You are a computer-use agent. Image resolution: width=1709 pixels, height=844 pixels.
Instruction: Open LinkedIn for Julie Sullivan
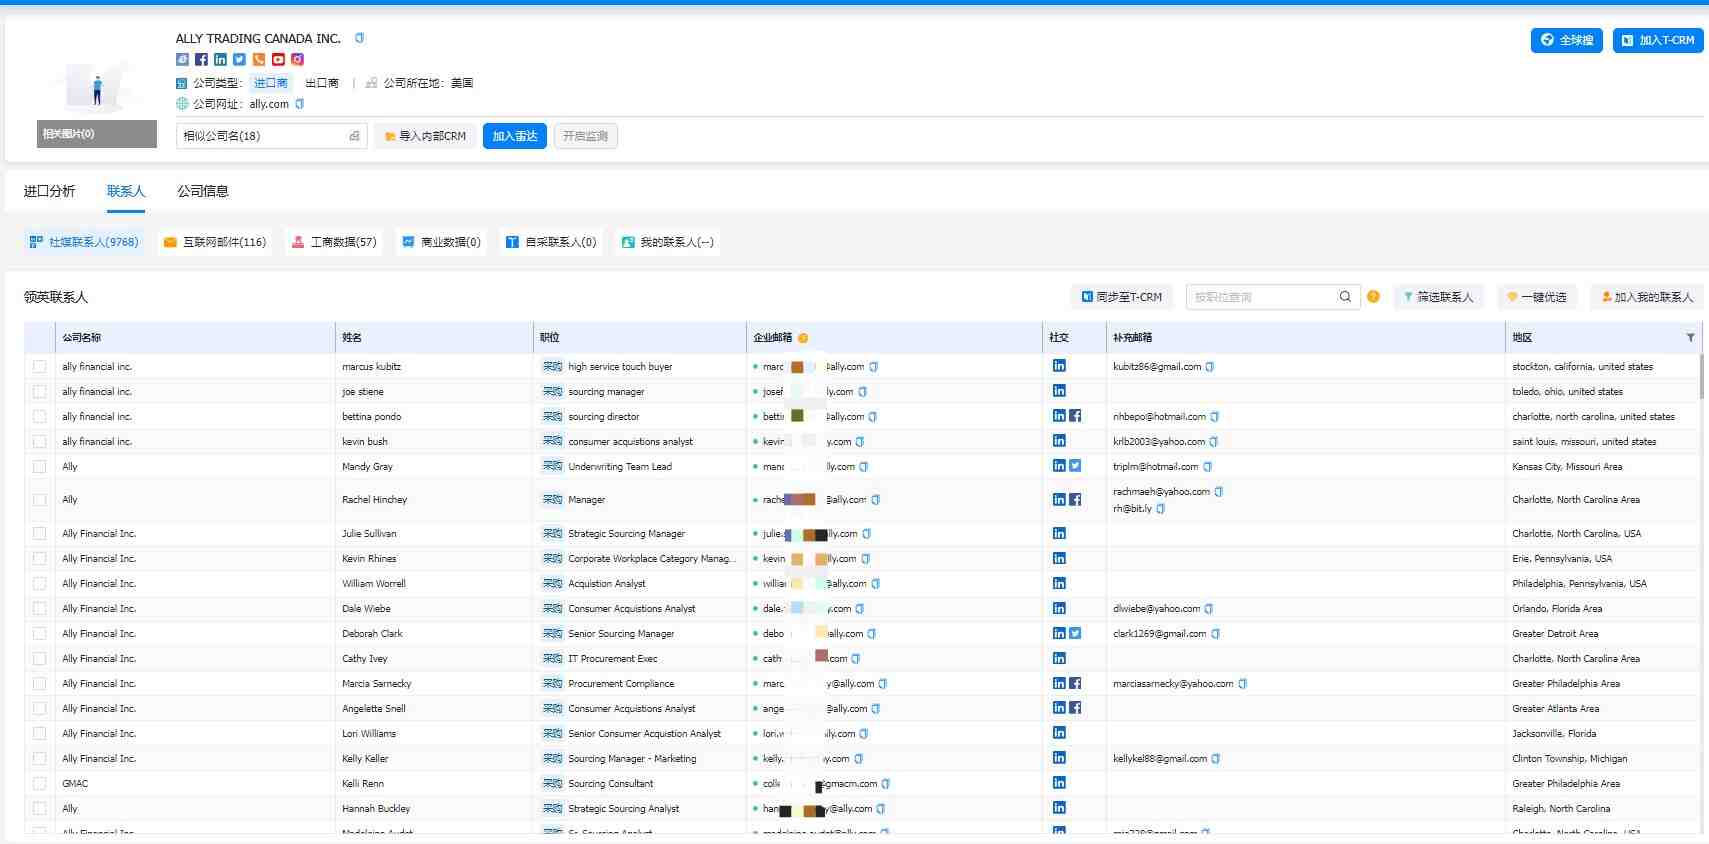tap(1059, 533)
